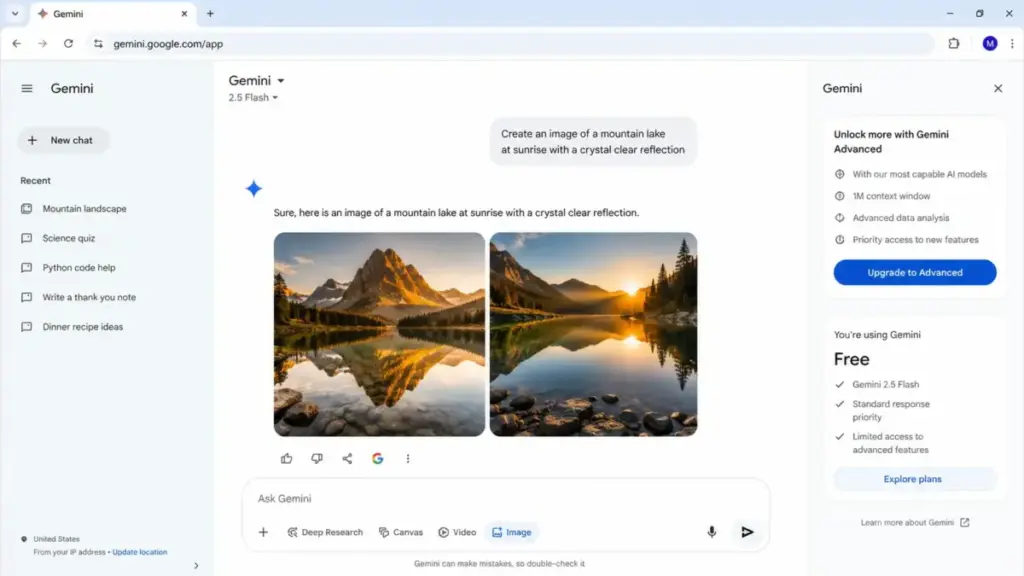
Task: Open more options three-dot menu below response
Action: click(408, 458)
